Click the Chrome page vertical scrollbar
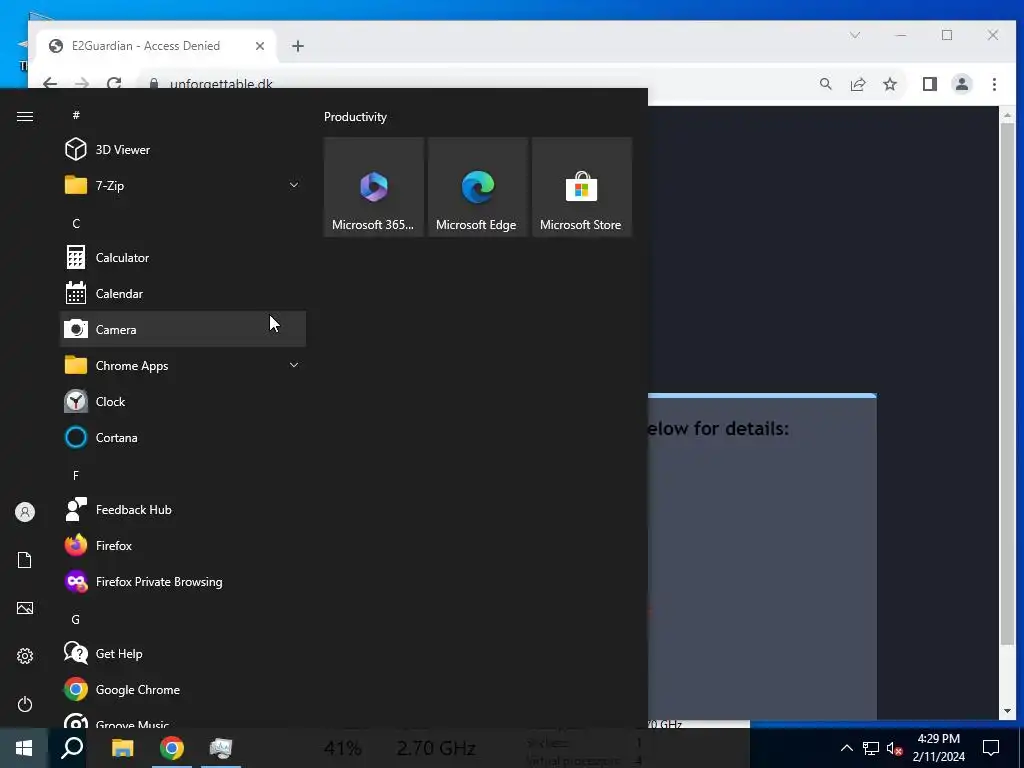 1007,382
